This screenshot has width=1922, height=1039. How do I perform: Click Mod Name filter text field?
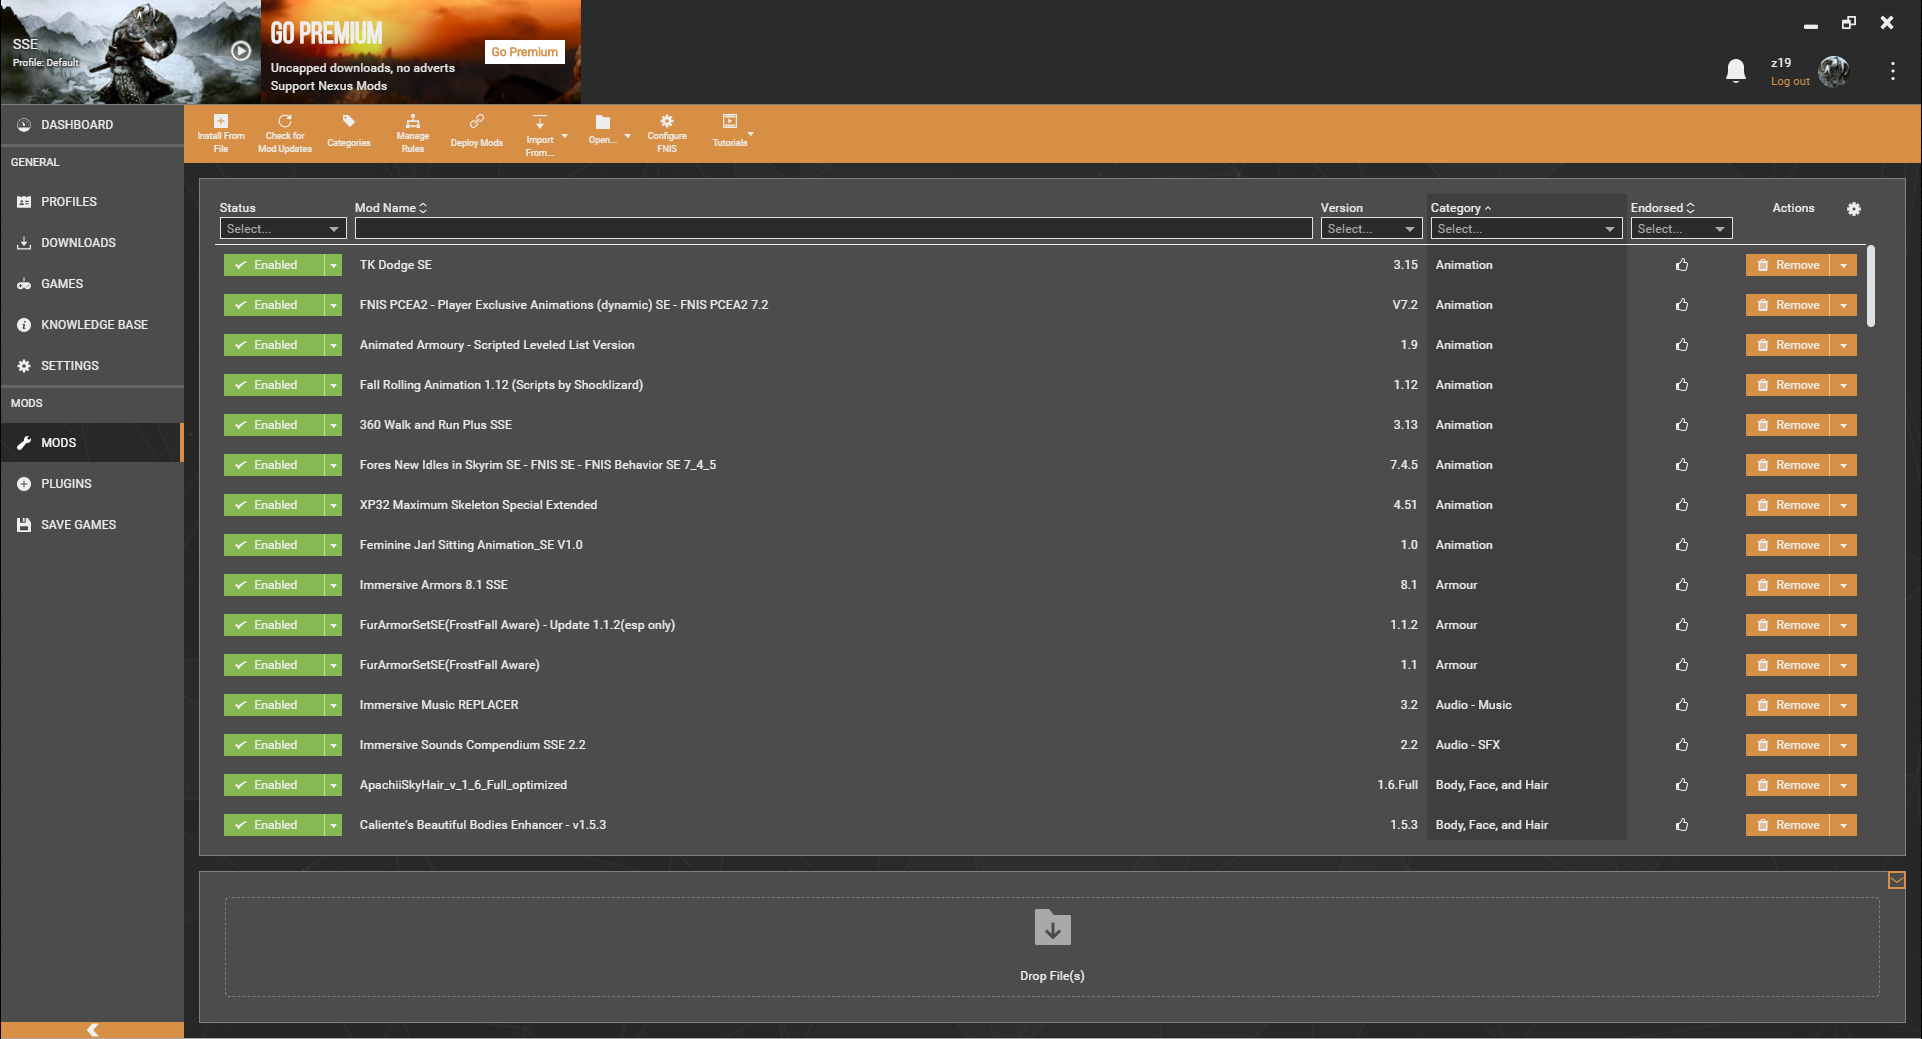[x=833, y=229]
